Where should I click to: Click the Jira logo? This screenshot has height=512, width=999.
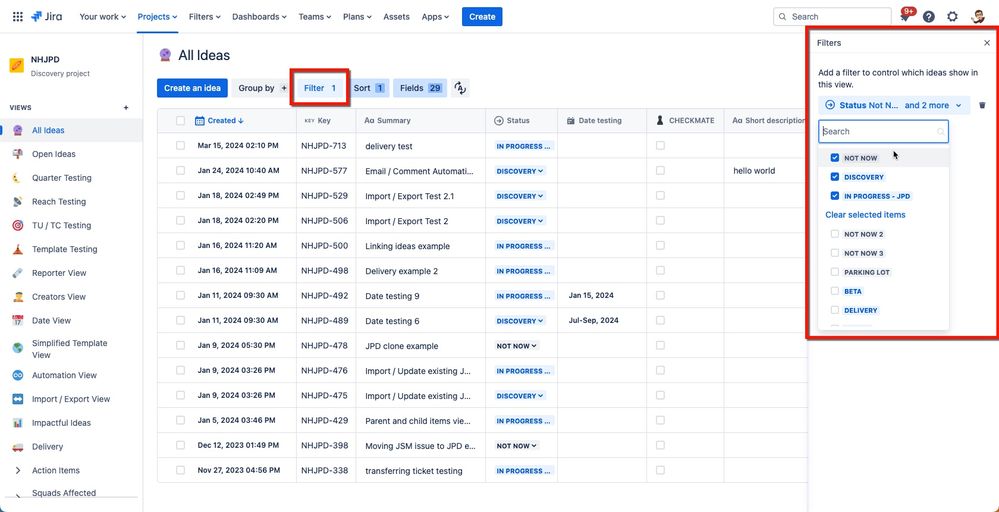47,17
